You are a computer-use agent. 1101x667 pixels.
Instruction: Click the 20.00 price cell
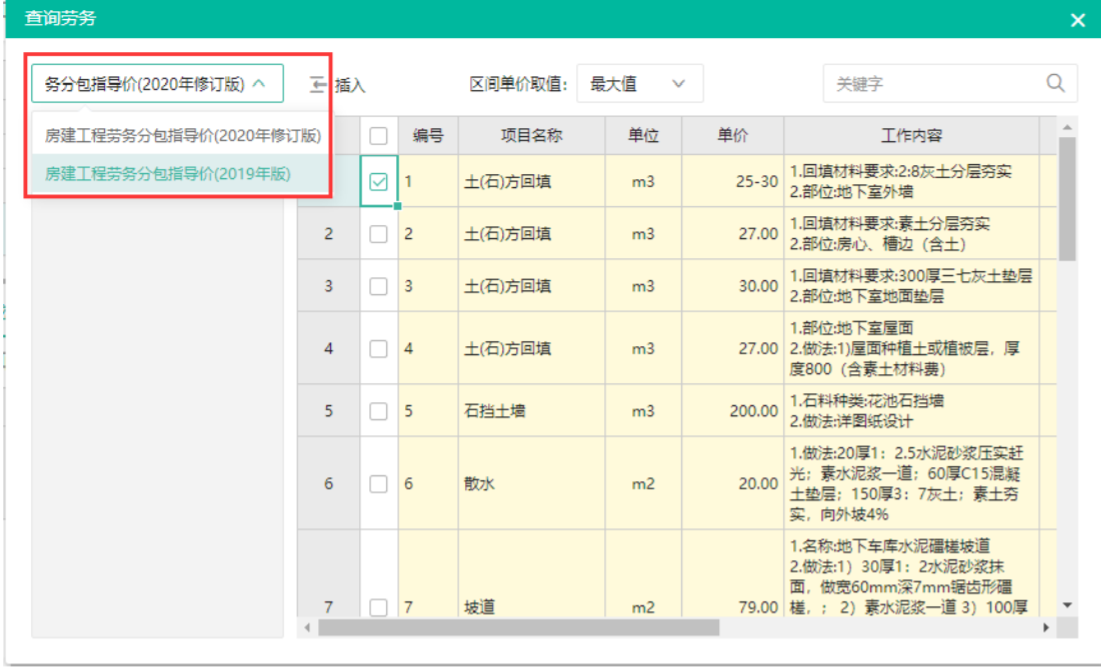[732, 483]
